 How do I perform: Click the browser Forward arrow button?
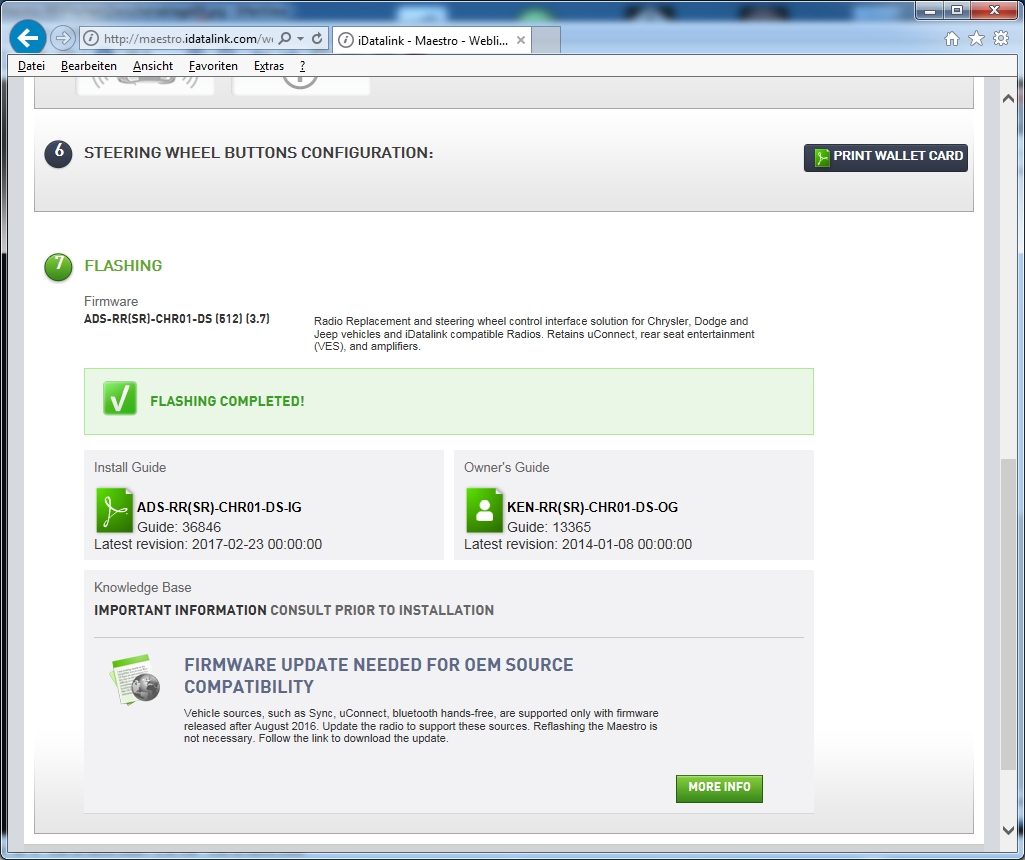coord(63,39)
